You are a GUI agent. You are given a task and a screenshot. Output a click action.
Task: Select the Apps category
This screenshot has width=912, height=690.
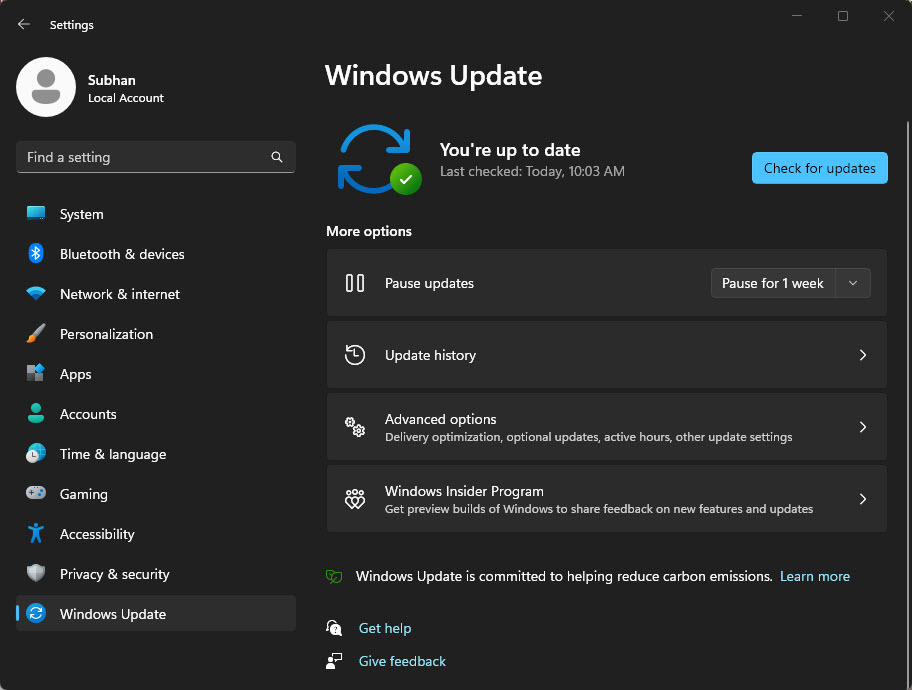point(156,374)
